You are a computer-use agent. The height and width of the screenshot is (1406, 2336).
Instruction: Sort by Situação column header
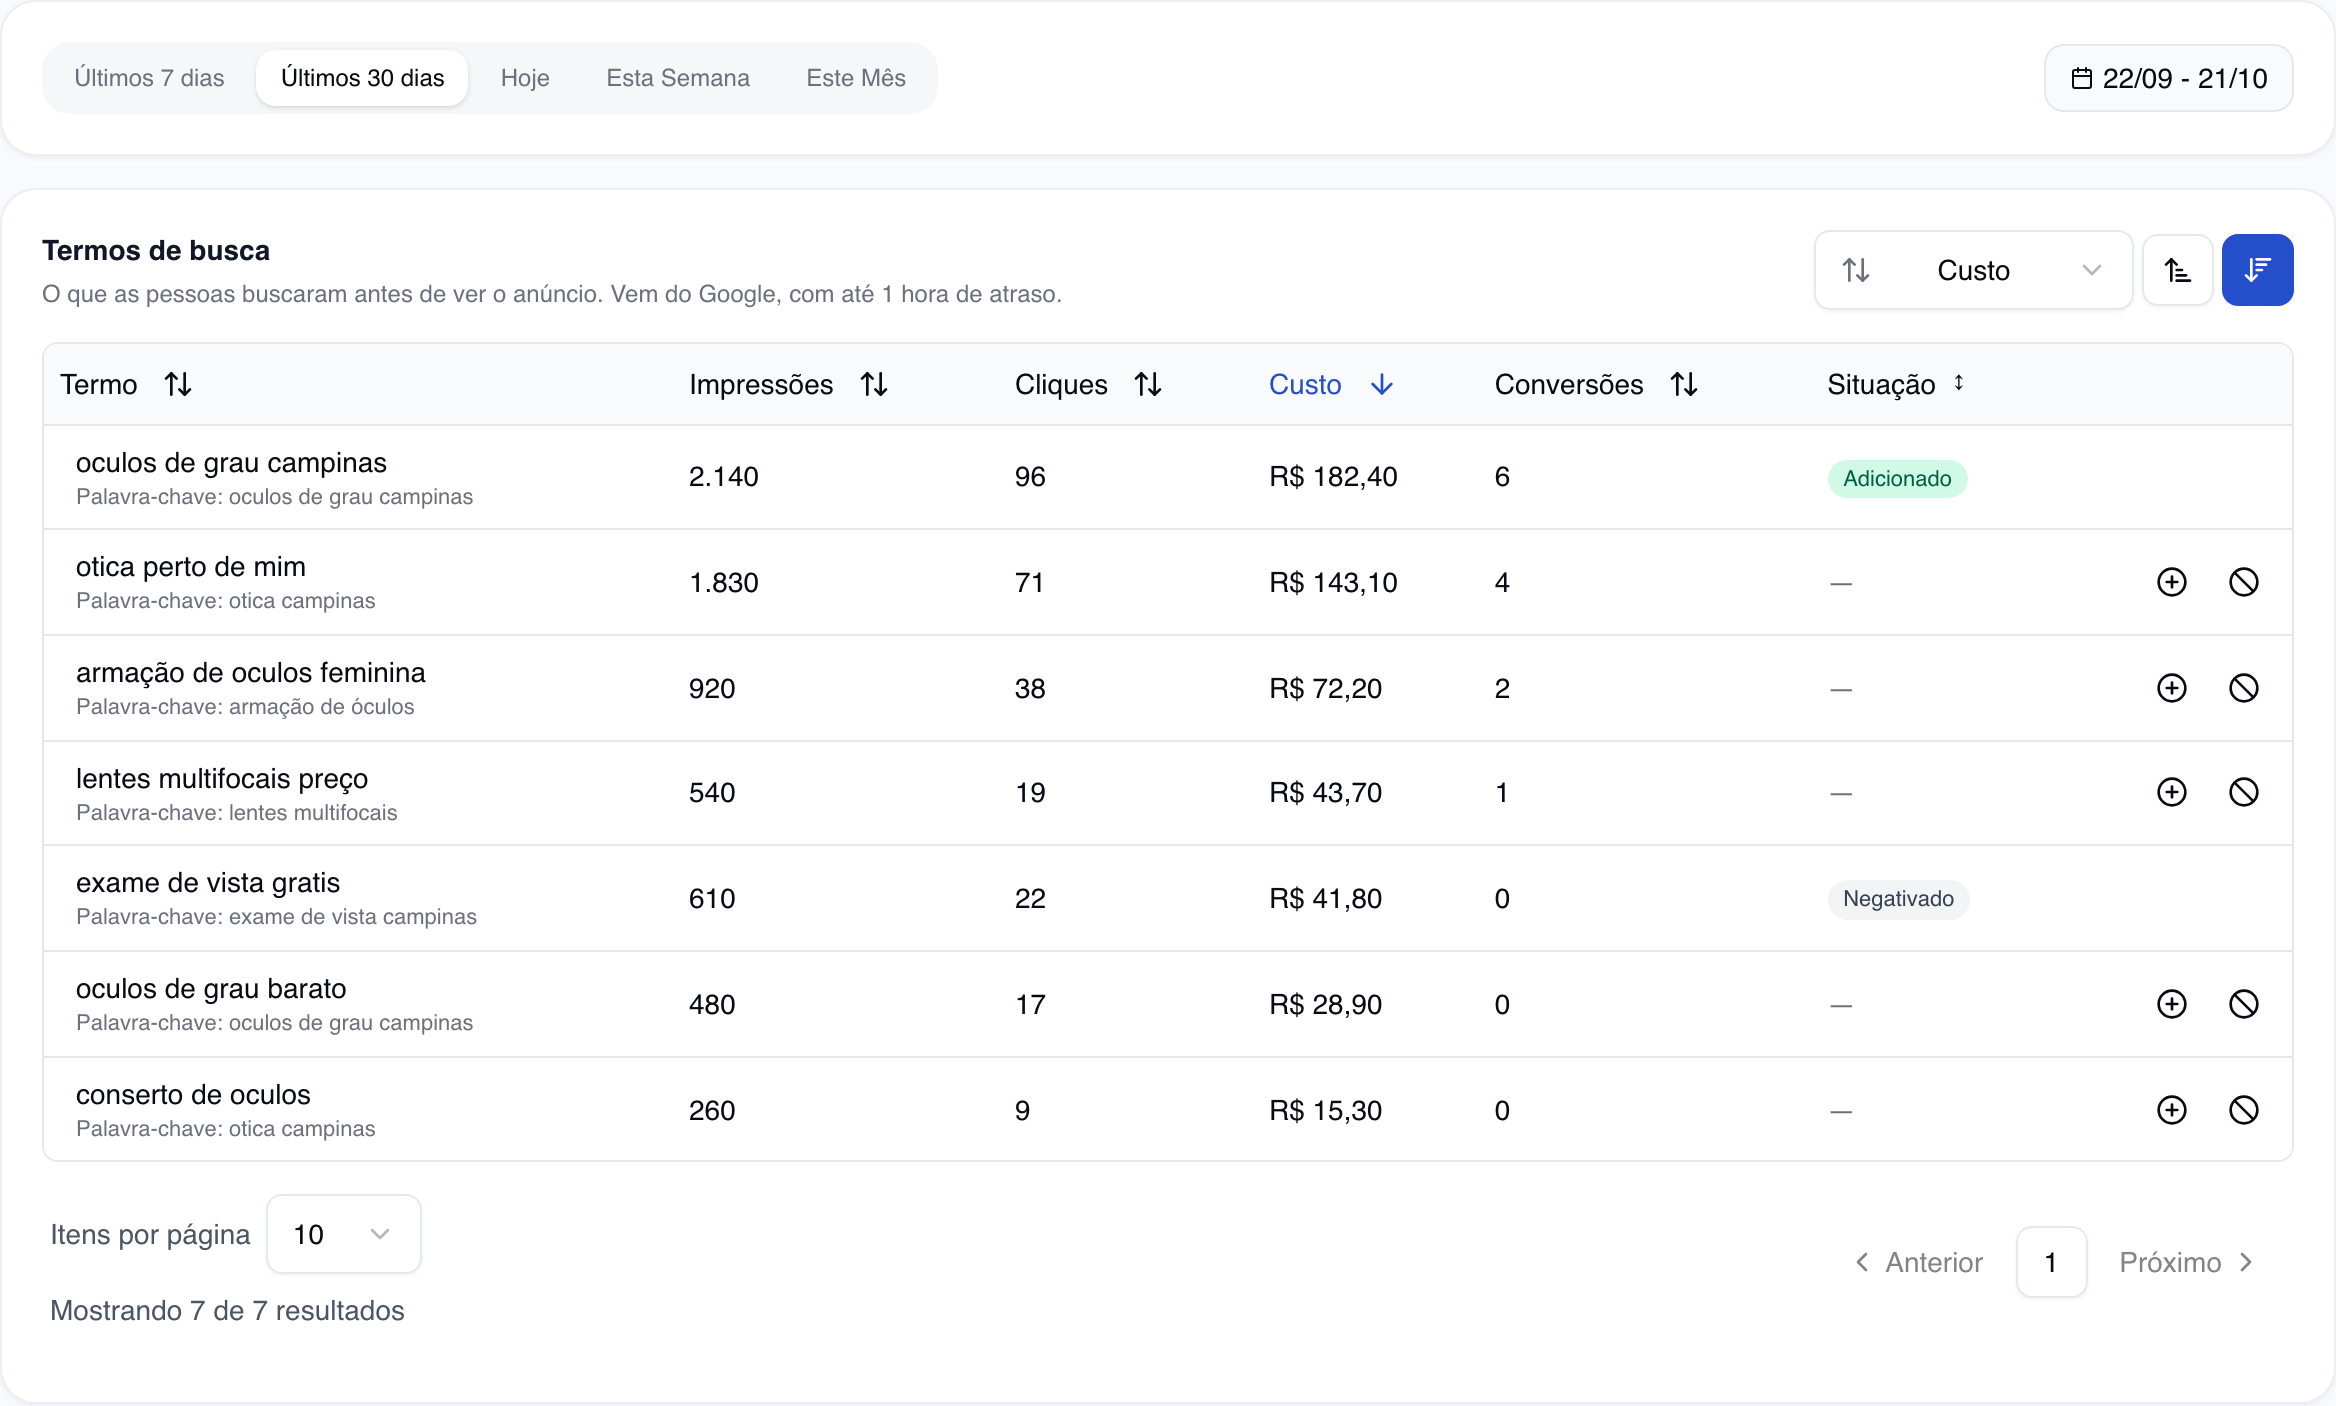[x=1896, y=384]
